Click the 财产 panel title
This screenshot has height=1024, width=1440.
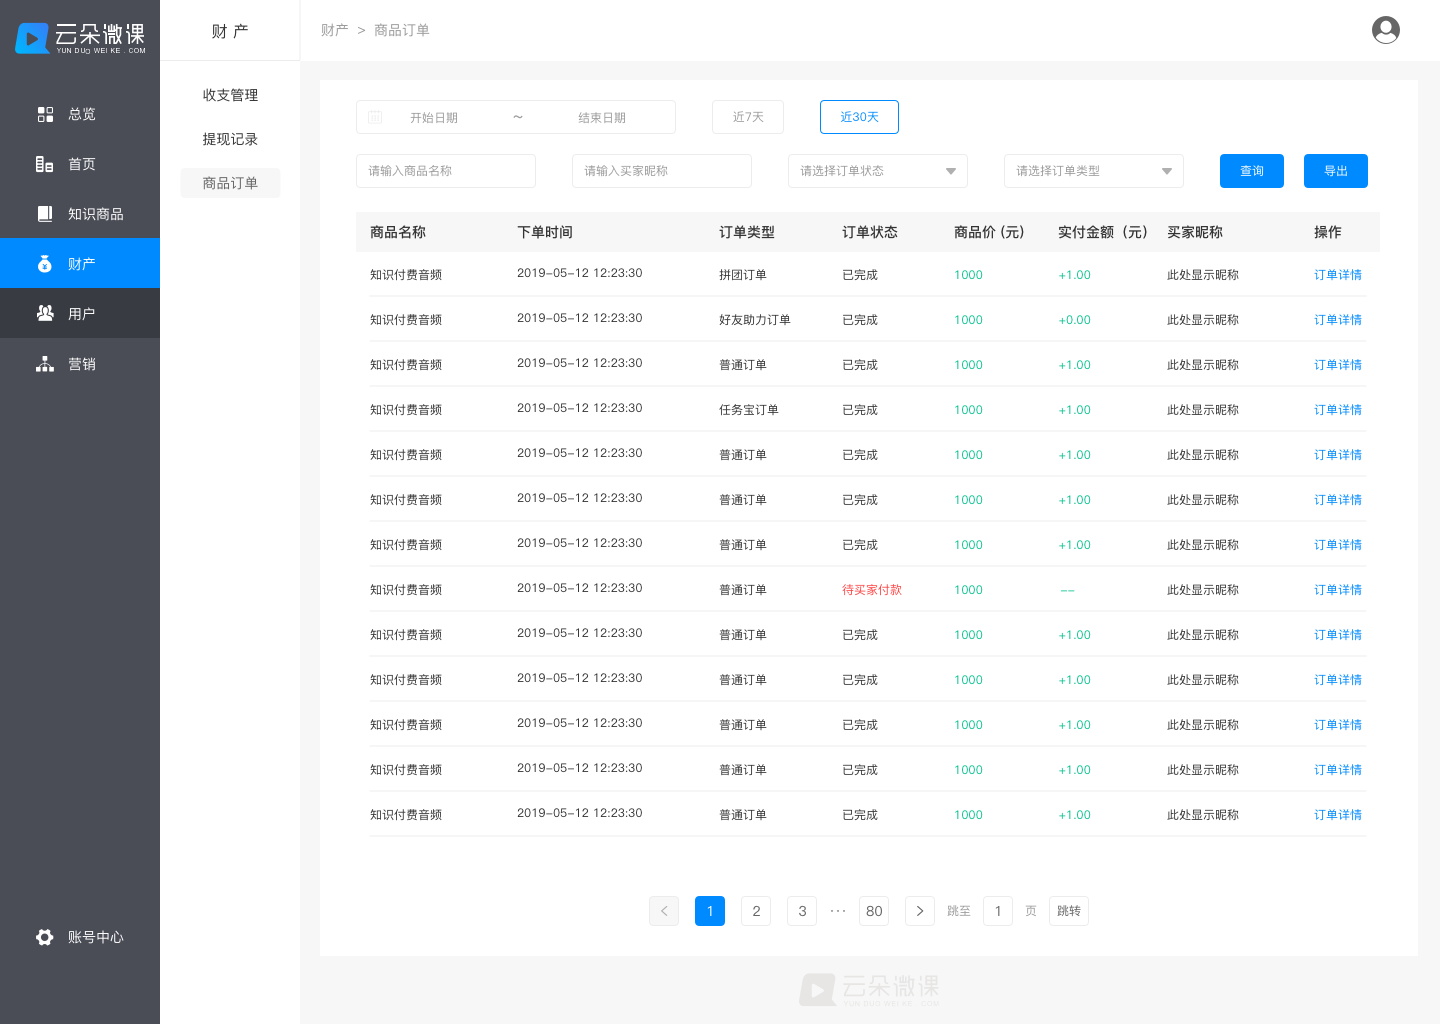[x=230, y=32]
